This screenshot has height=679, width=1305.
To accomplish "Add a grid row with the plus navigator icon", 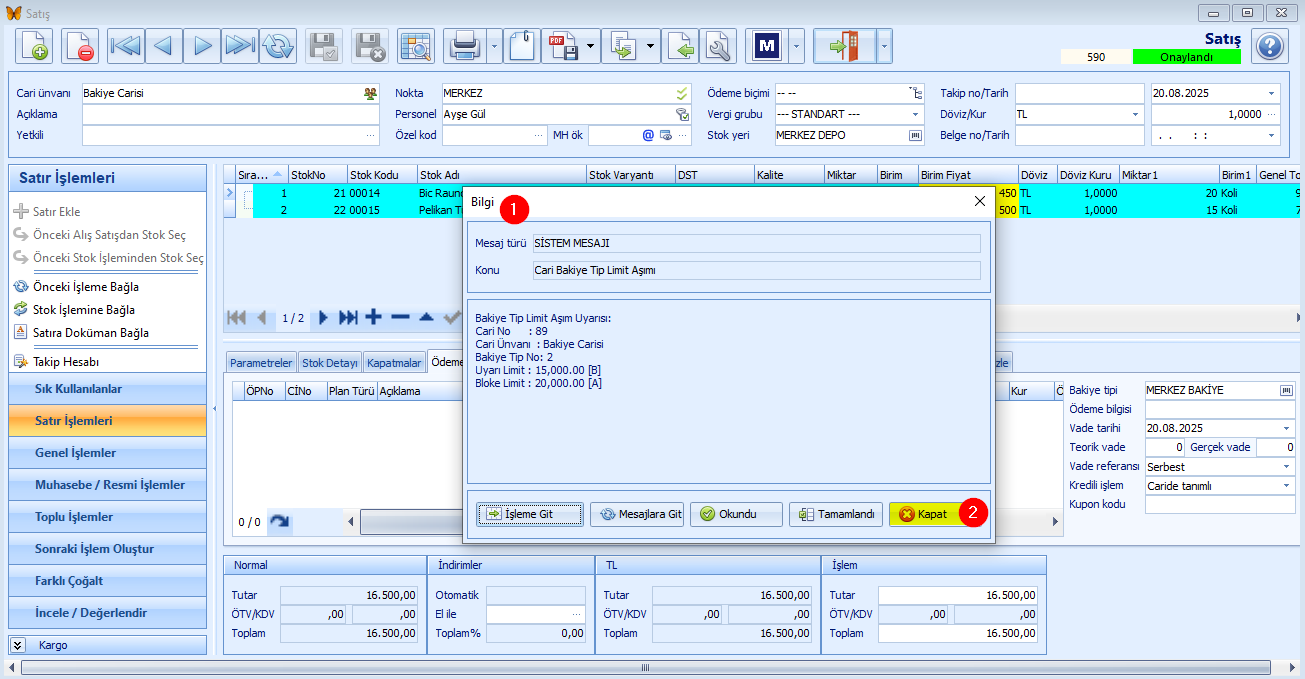I will [x=373, y=318].
